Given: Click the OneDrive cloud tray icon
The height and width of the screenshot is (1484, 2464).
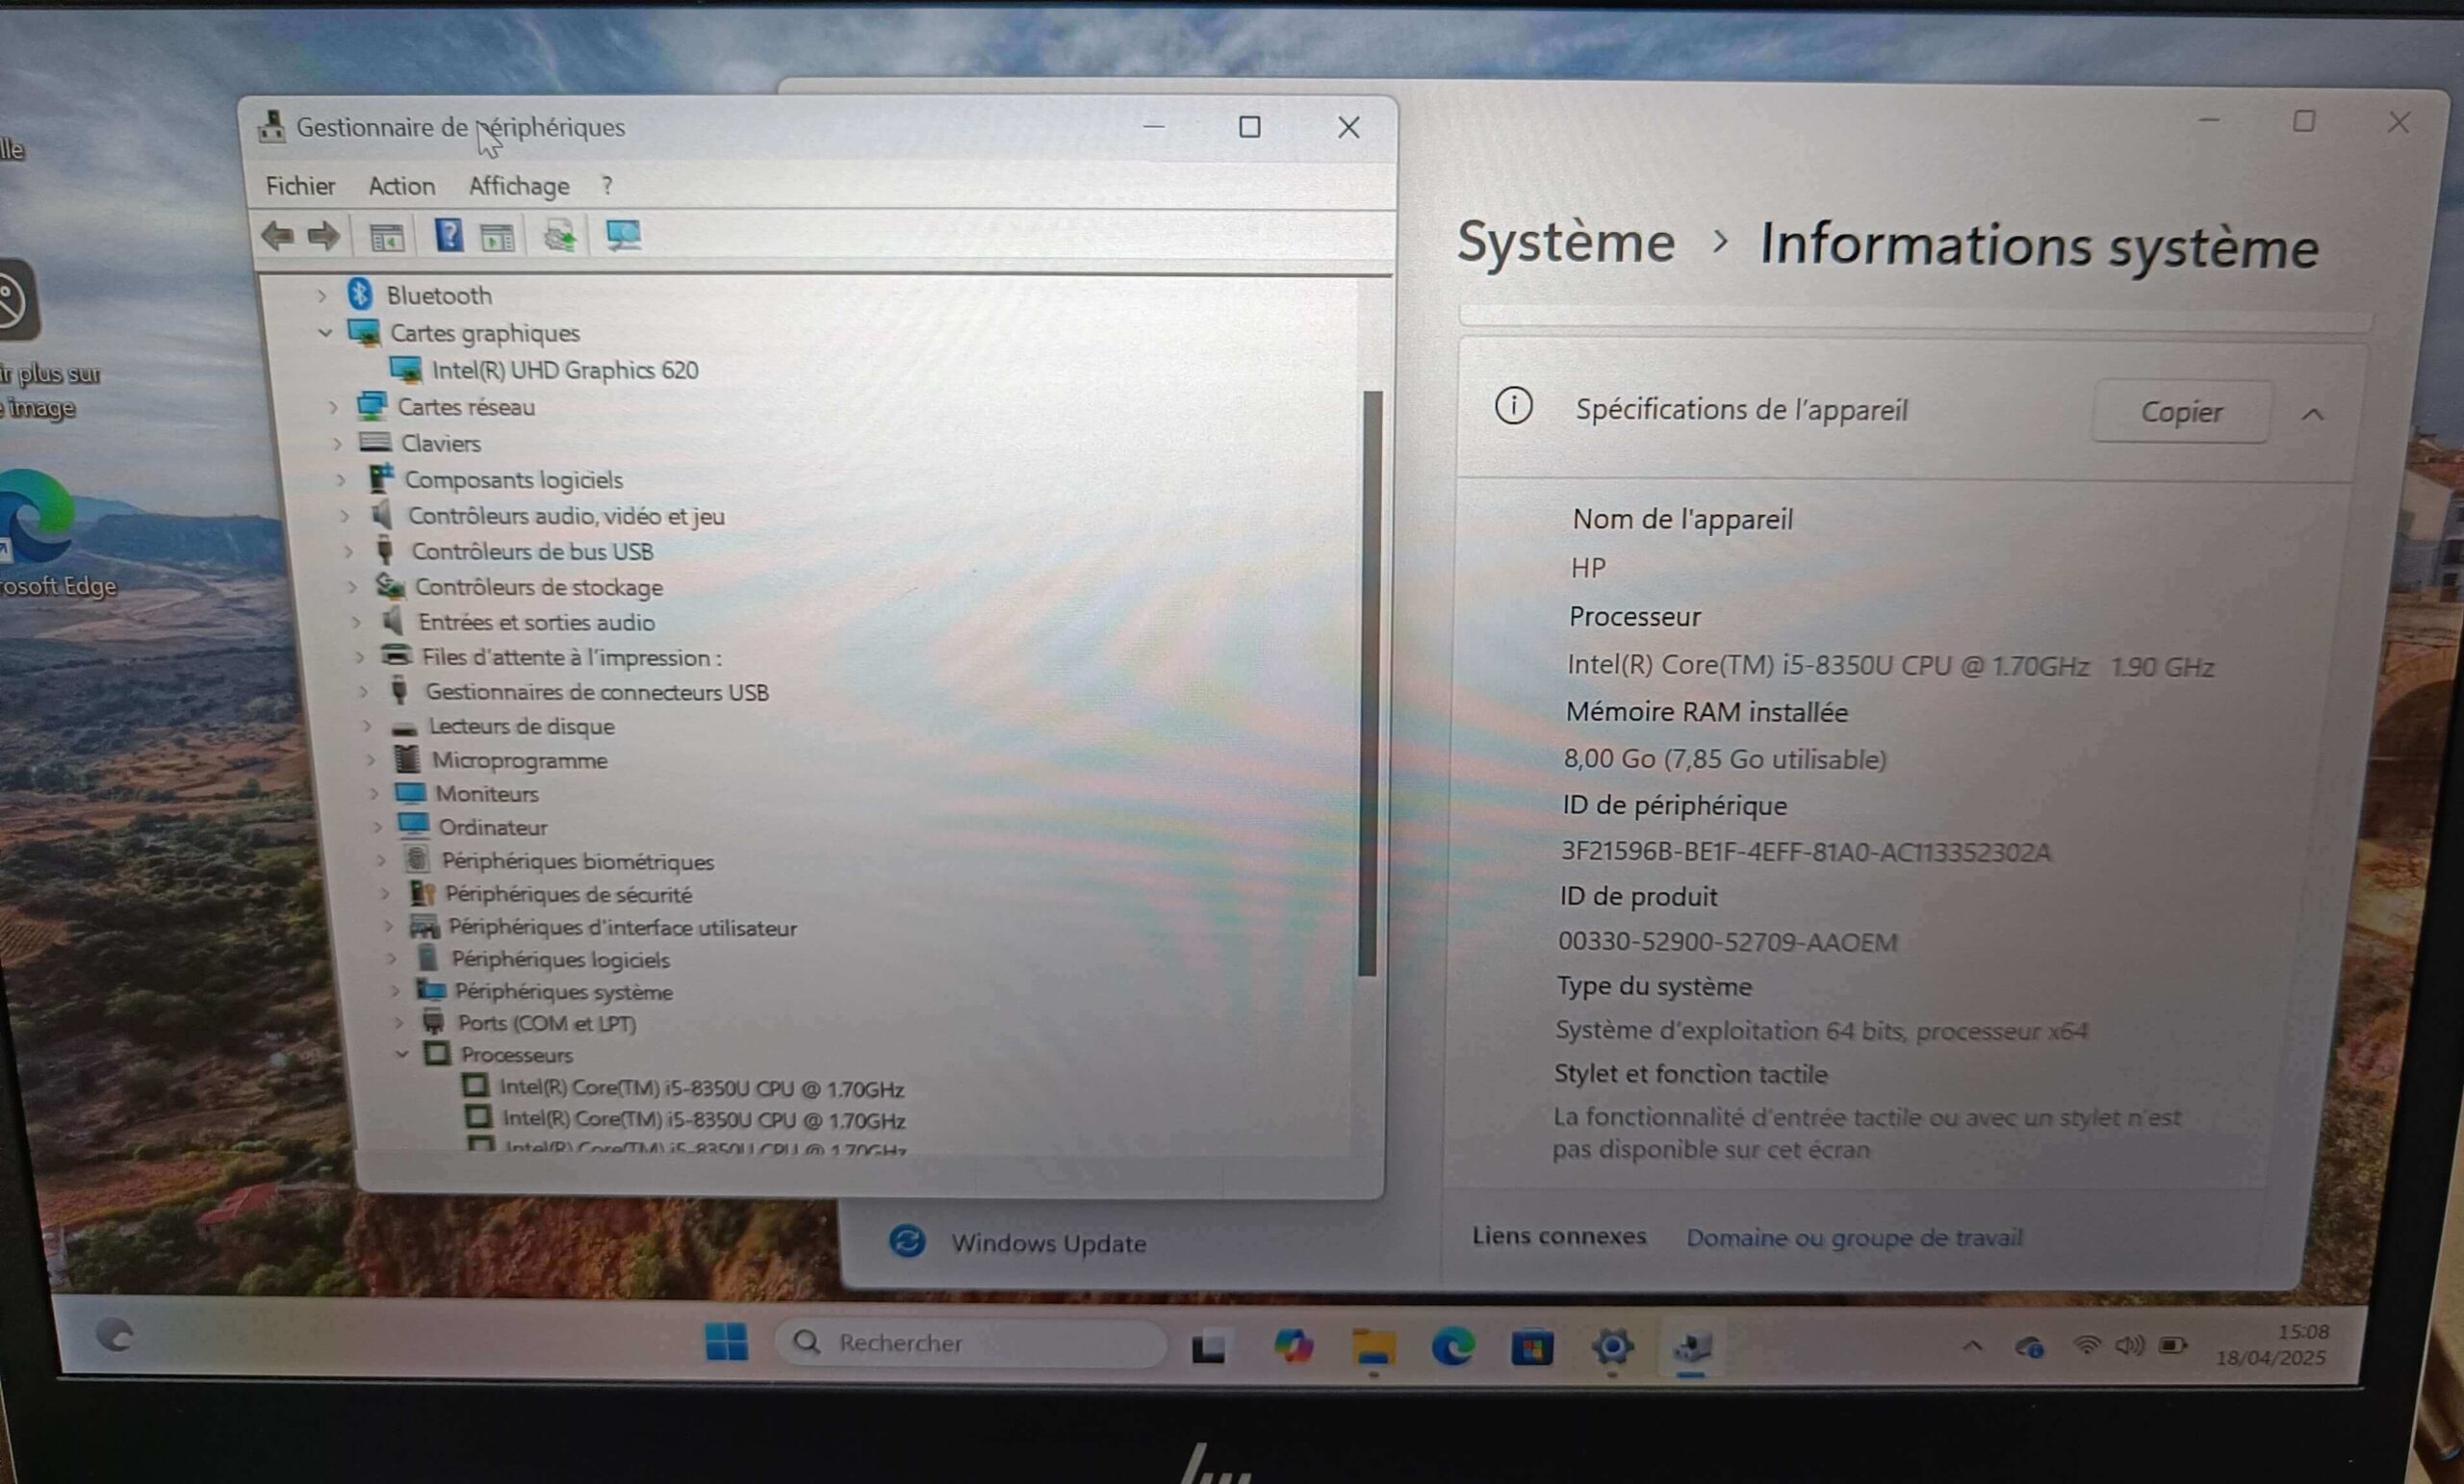Looking at the screenshot, I should click(2029, 1347).
